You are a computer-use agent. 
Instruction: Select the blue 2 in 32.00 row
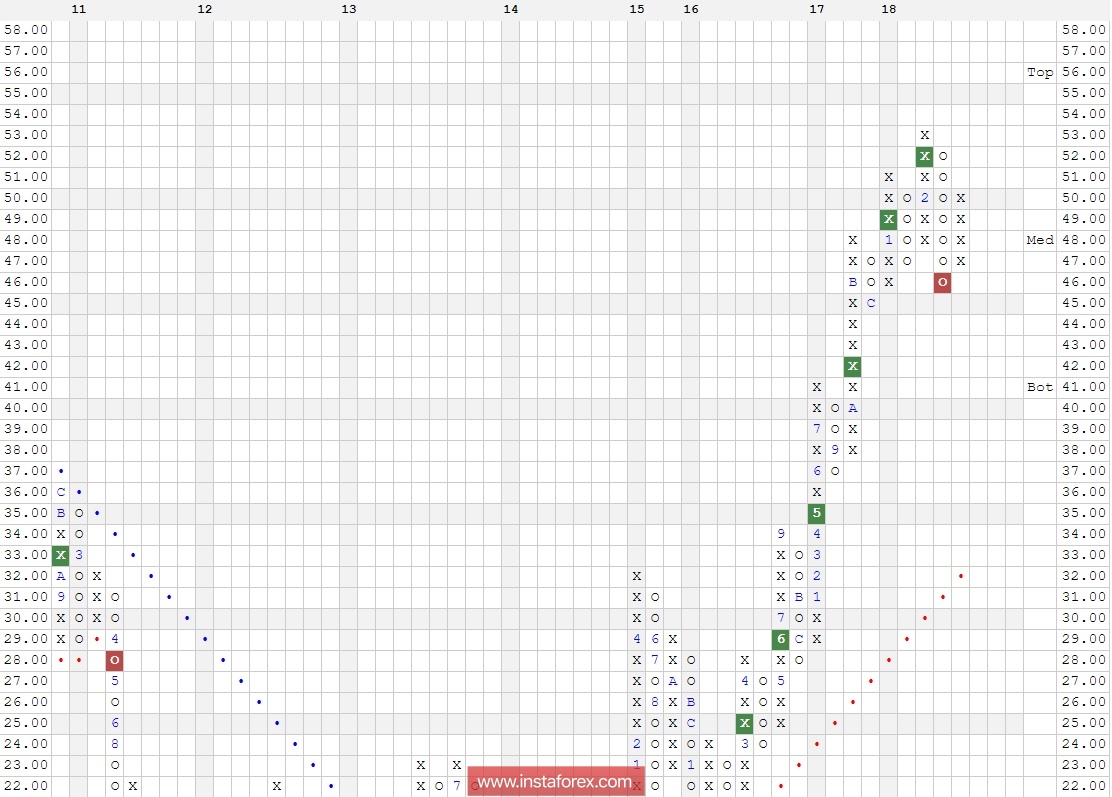coord(816,576)
